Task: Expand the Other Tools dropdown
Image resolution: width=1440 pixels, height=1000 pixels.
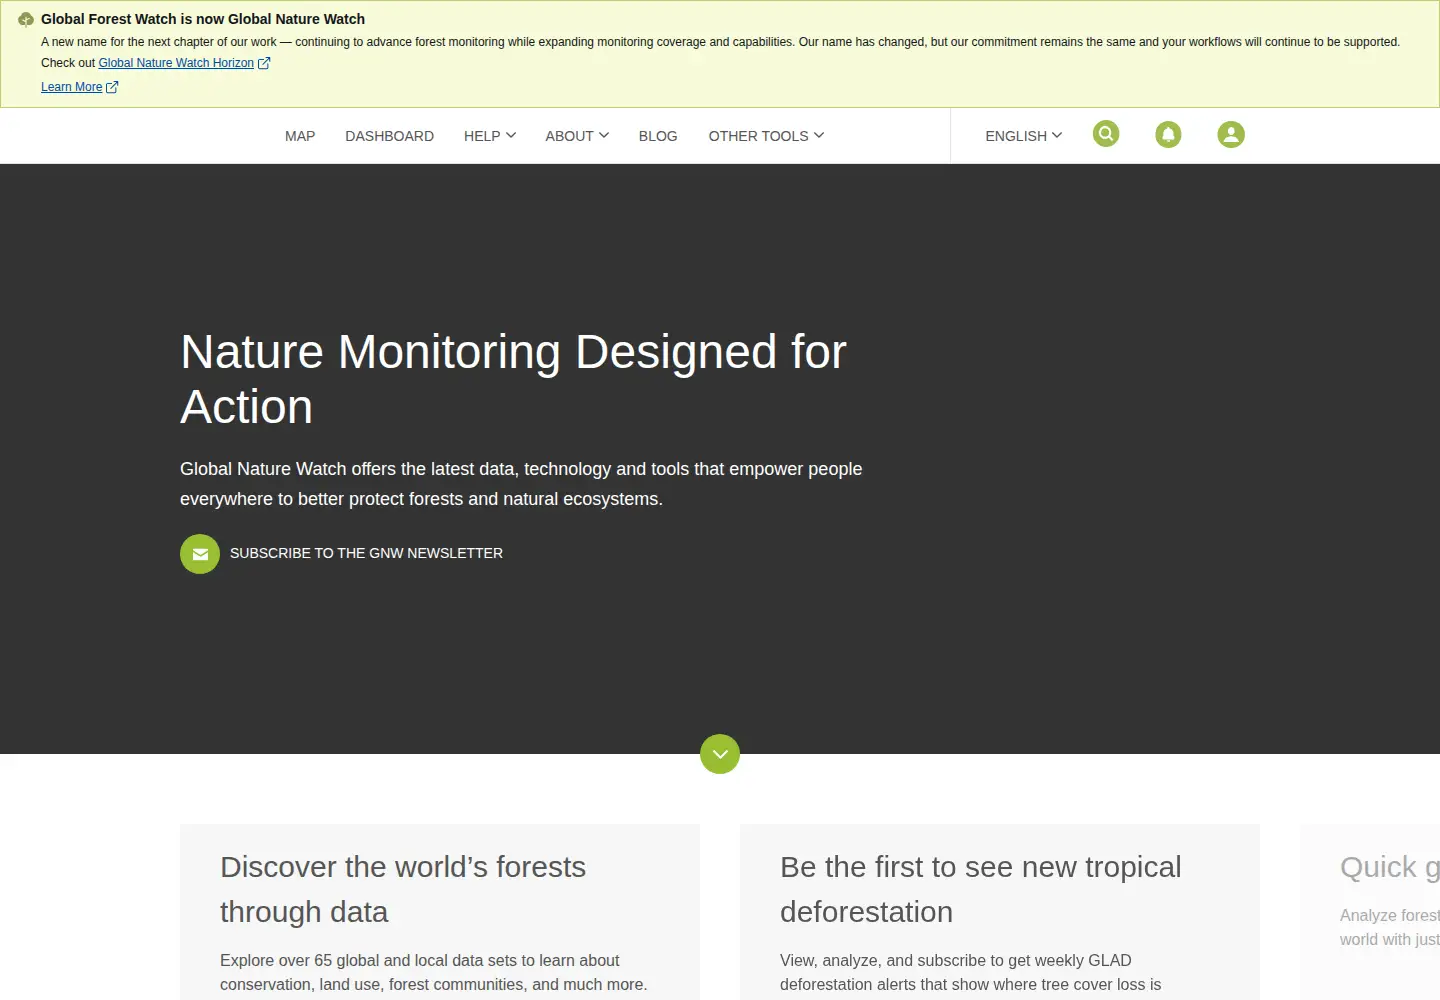Action: 766,136
